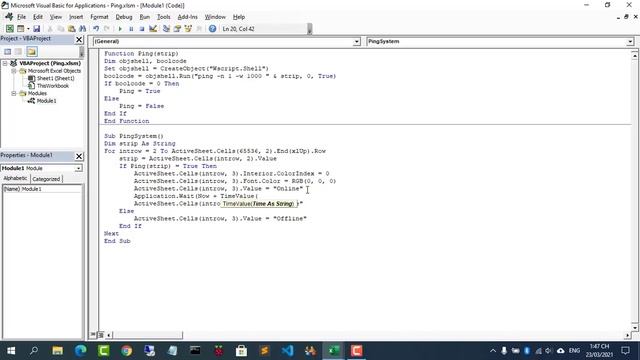Image resolution: width=640 pixels, height=360 pixels.
Task: Open the PingSystem procedure dropdown
Action: pyautogui.click(x=630, y=42)
